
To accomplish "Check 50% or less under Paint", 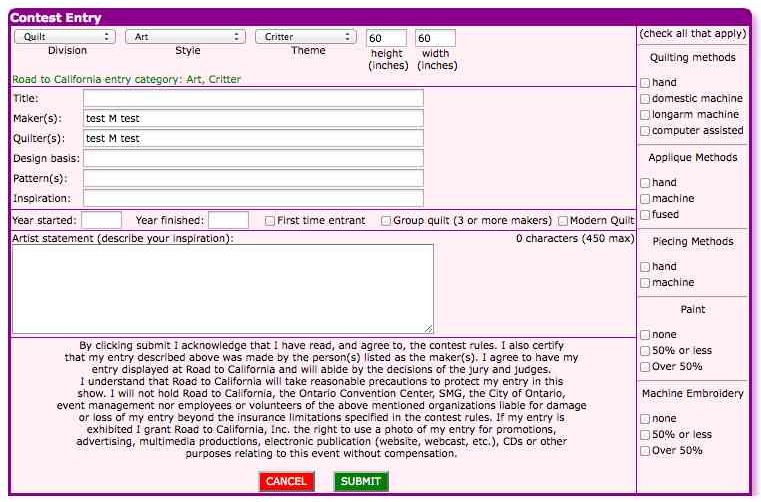I will click(x=645, y=351).
